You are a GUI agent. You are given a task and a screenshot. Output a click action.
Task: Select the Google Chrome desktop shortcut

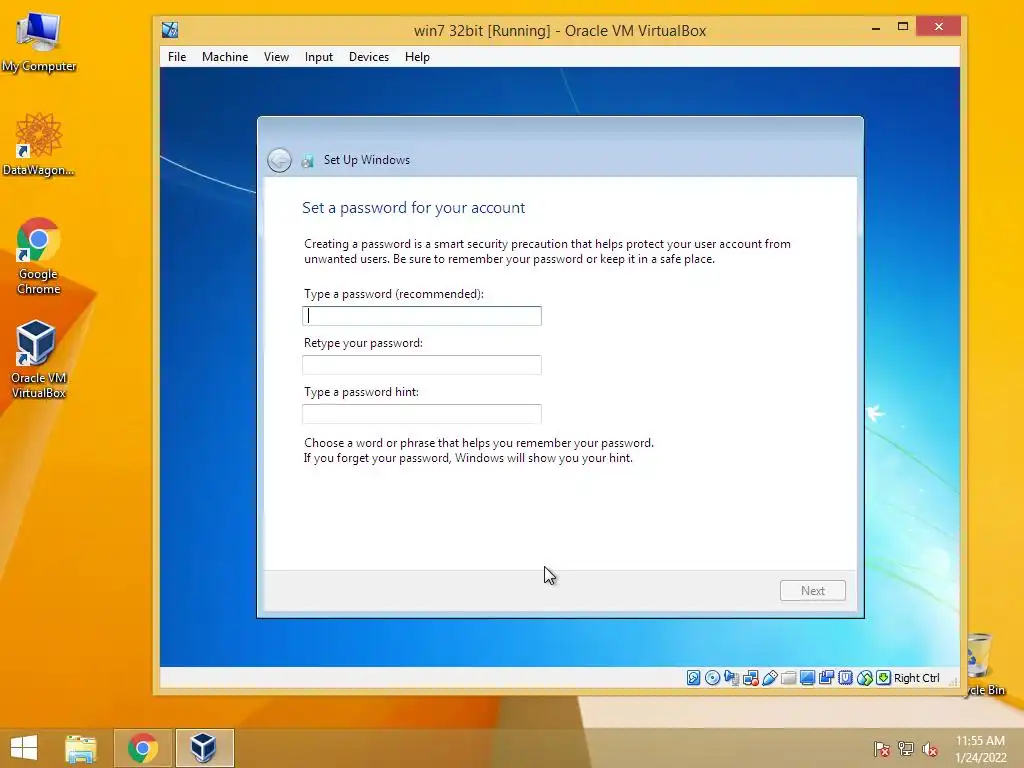[39, 256]
